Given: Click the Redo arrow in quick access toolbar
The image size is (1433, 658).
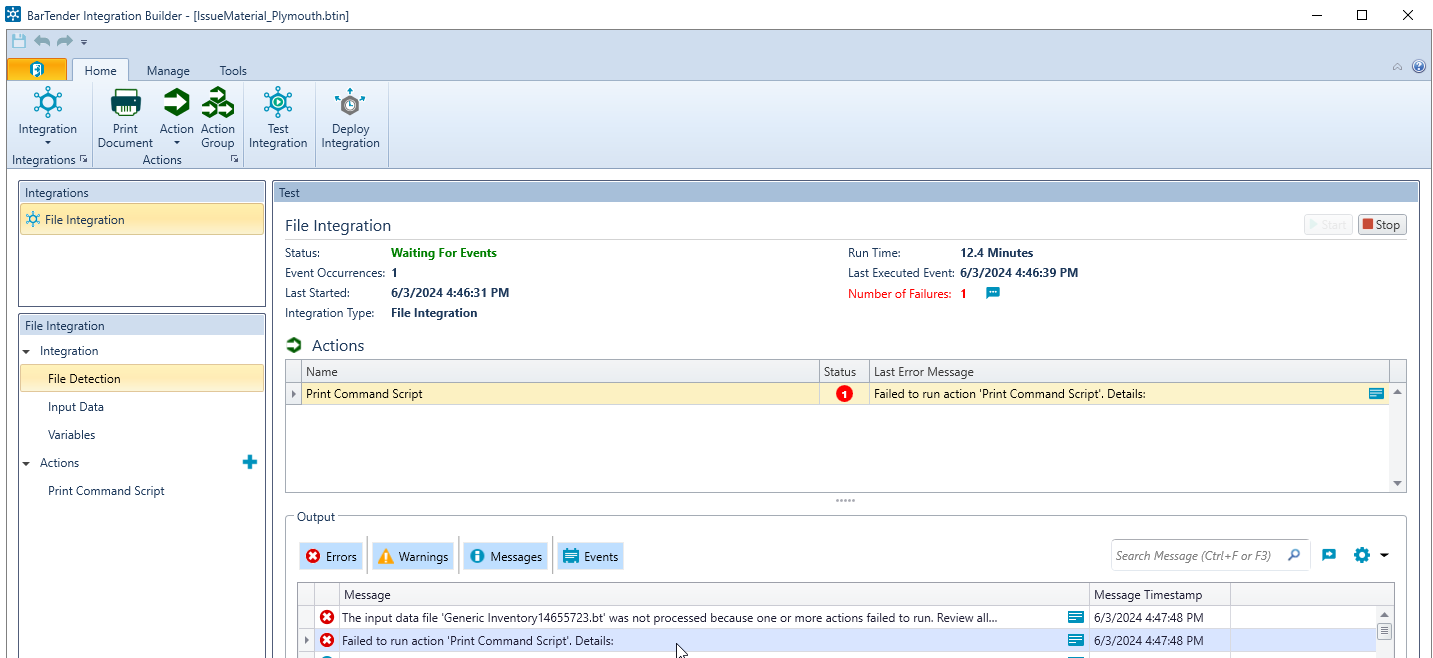Looking at the screenshot, I should (64, 41).
